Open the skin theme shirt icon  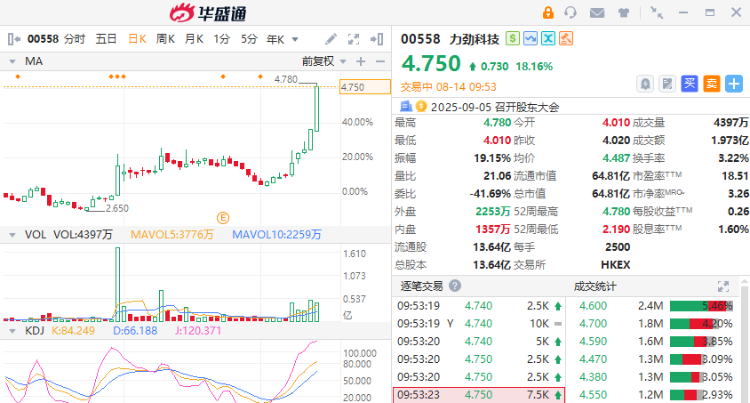[x=623, y=13]
